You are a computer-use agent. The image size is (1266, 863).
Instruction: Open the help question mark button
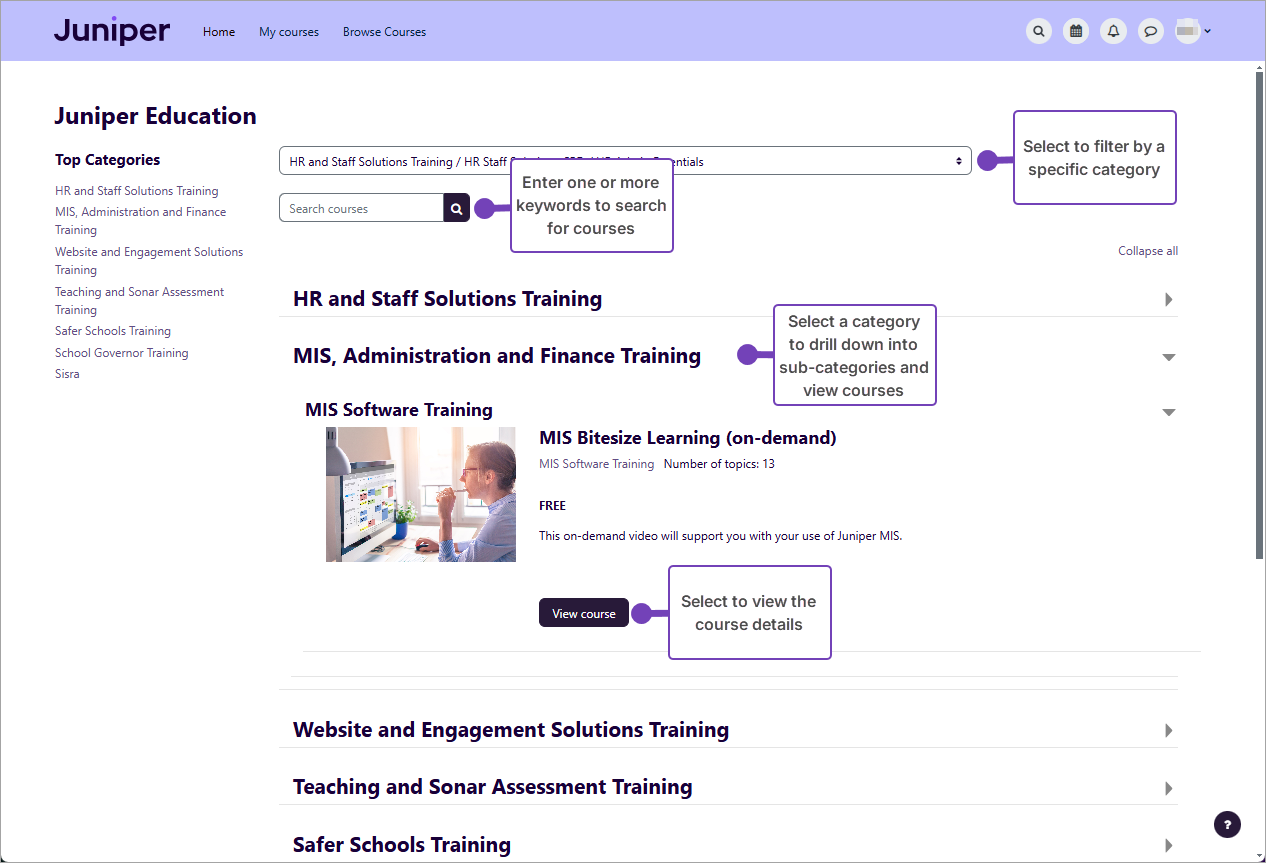point(1227,824)
